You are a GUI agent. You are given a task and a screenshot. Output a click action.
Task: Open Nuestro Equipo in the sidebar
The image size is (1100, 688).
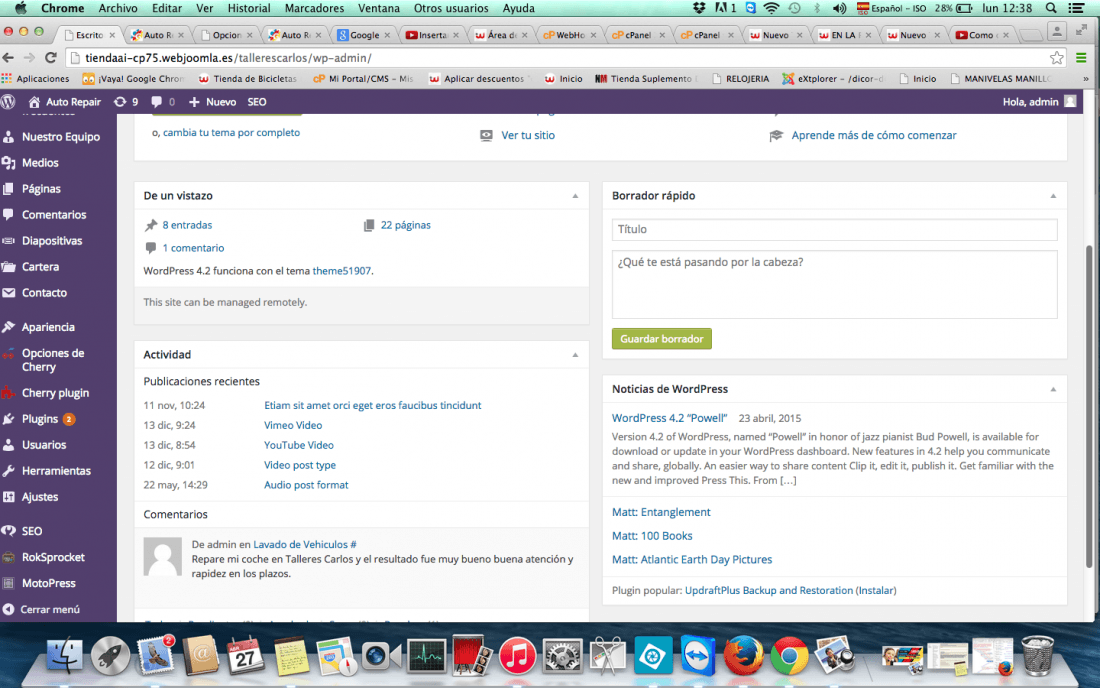tap(59, 137)
